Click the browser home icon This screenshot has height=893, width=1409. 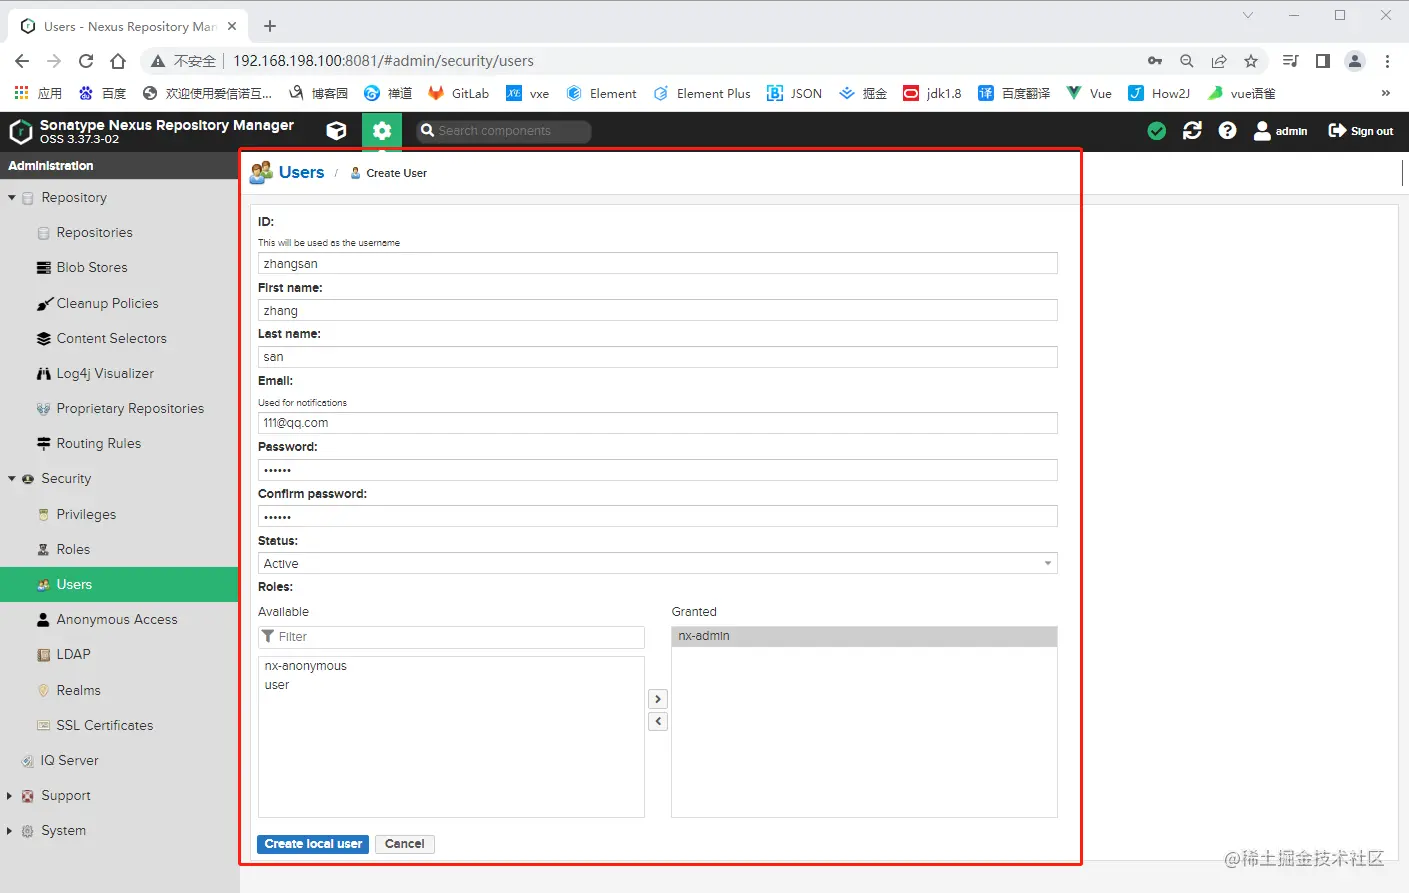tap(118, 61)
